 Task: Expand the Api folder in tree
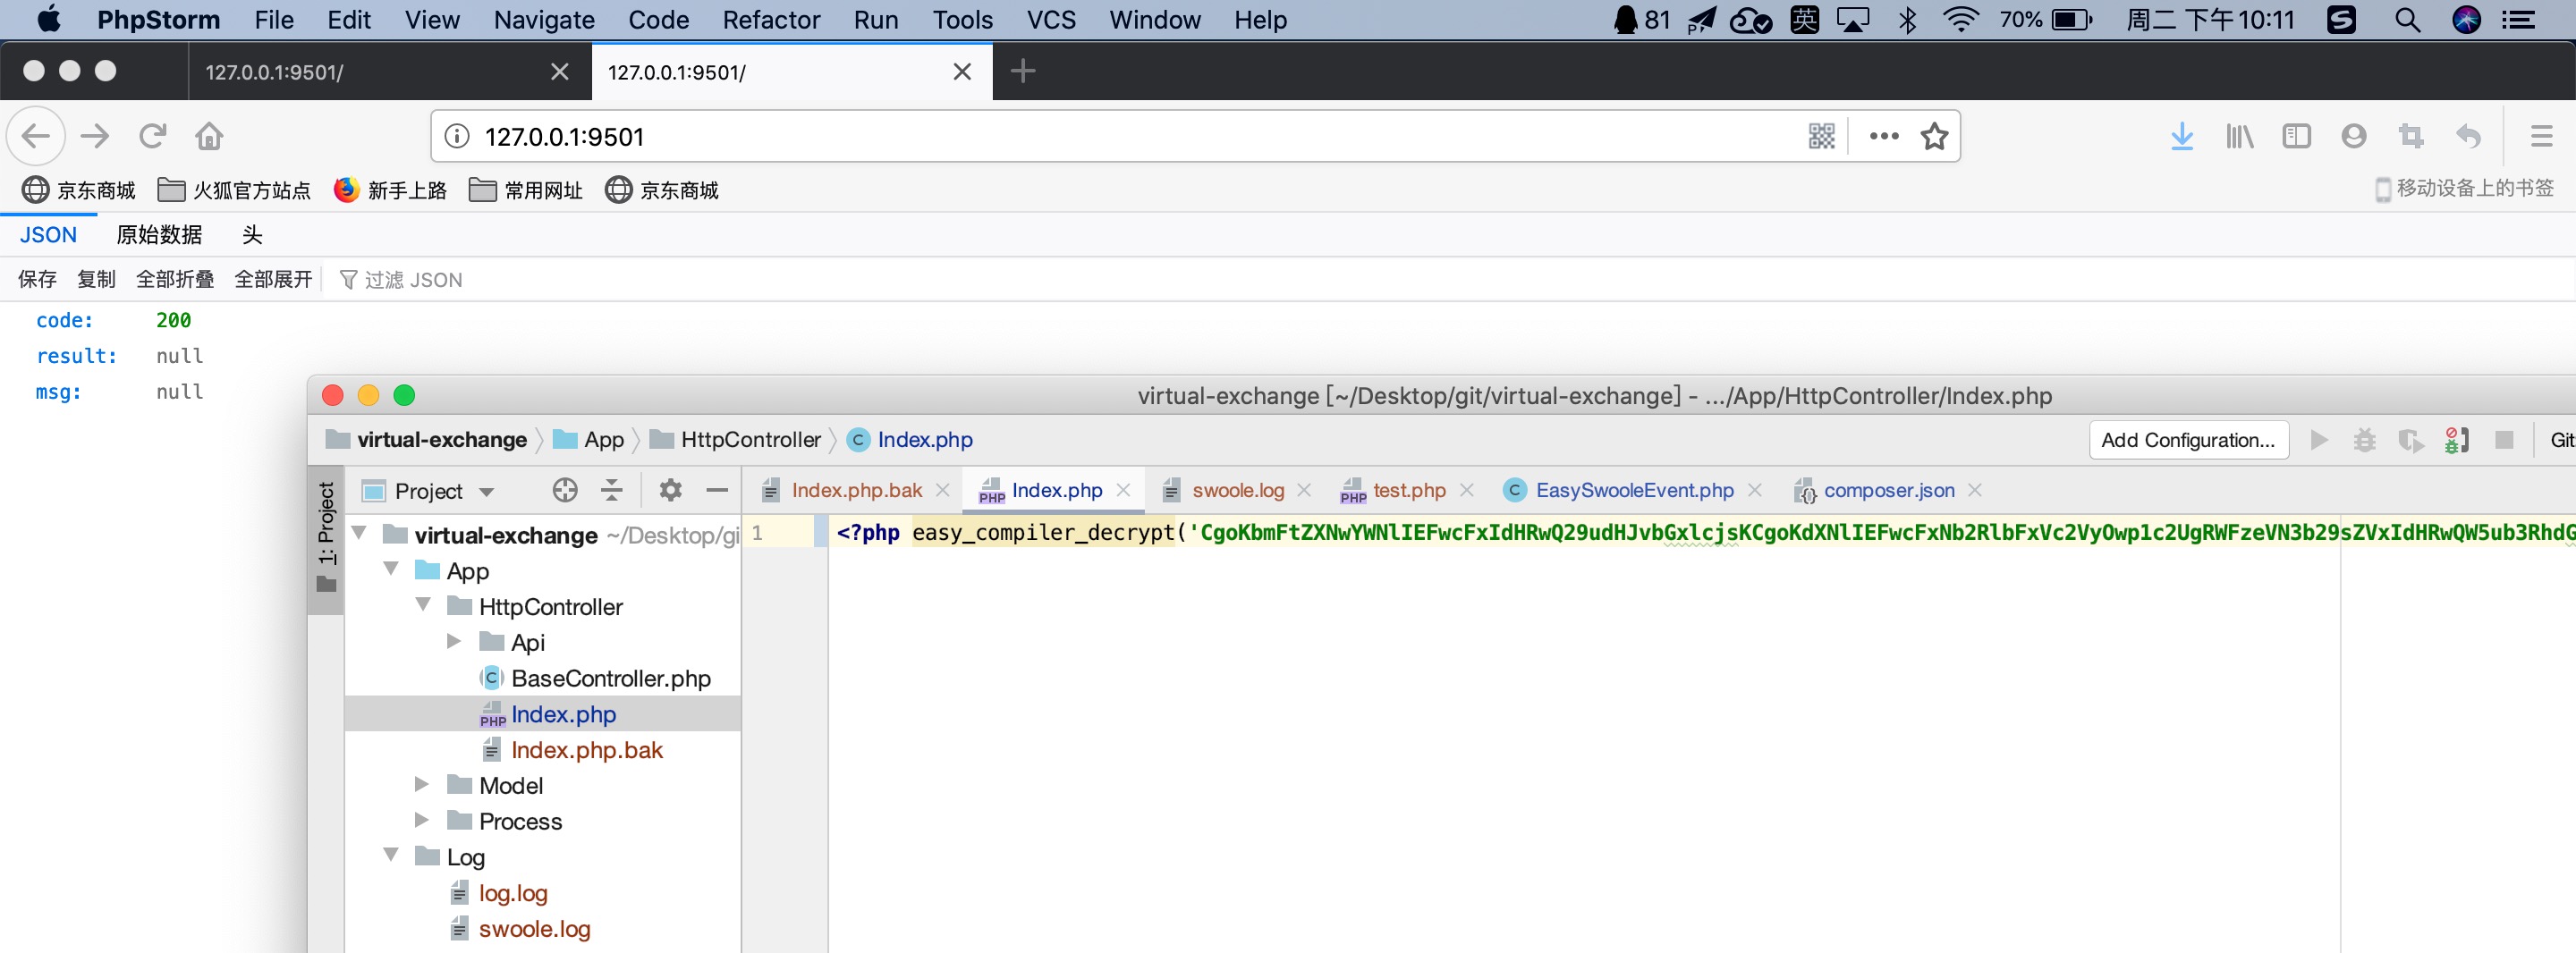(454, 641)
